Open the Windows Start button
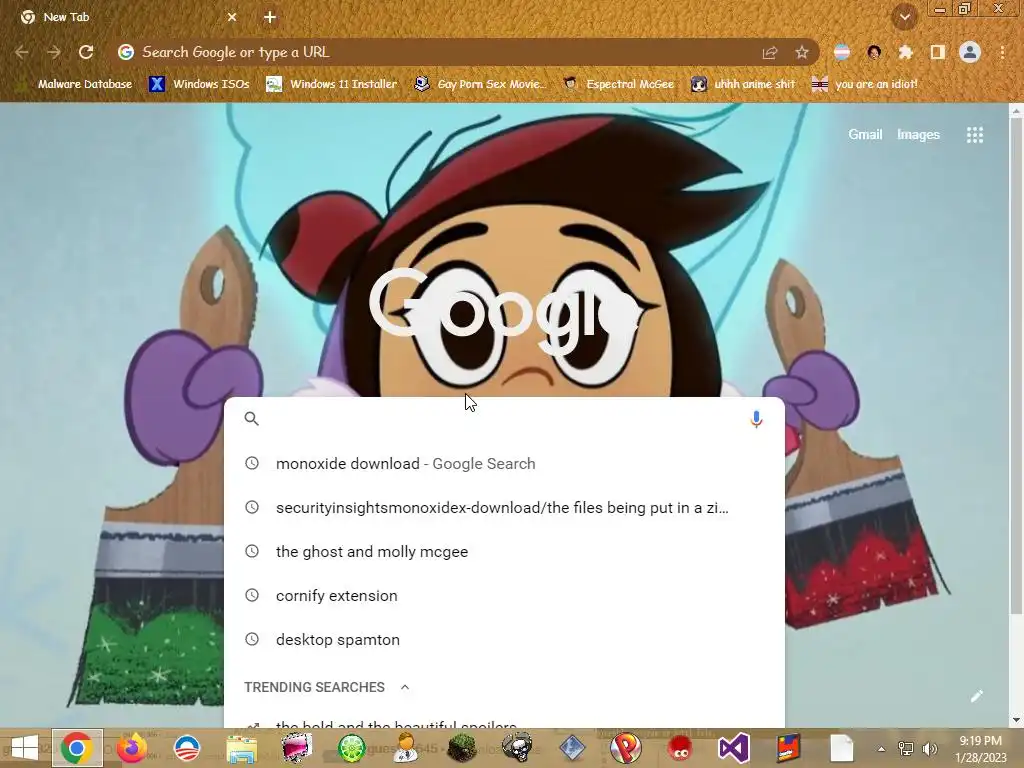 (x=25, y=748)
